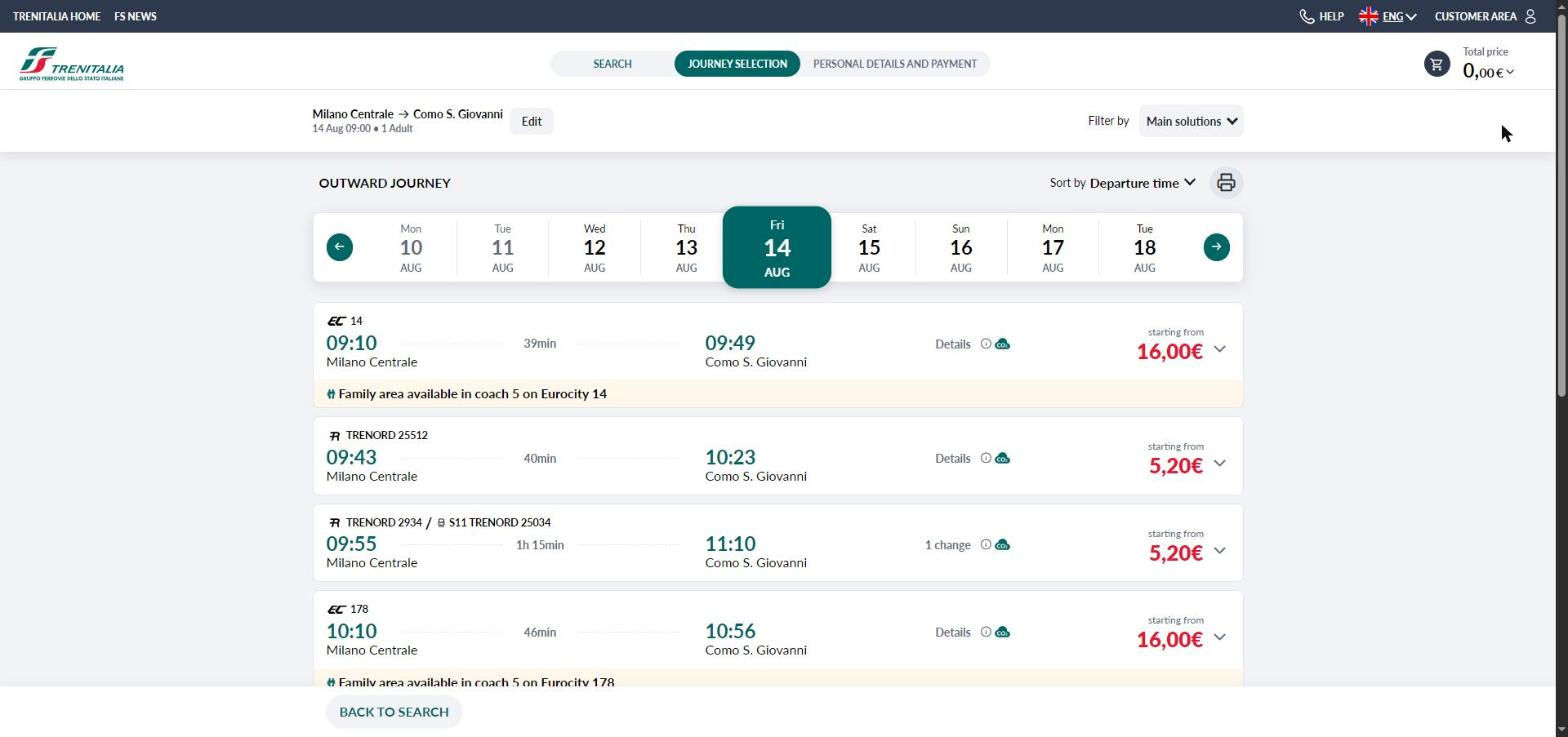1568x737 pixels.
Task: Click '1 change' on 09:55 train
Action: click(x=948, y=545)
